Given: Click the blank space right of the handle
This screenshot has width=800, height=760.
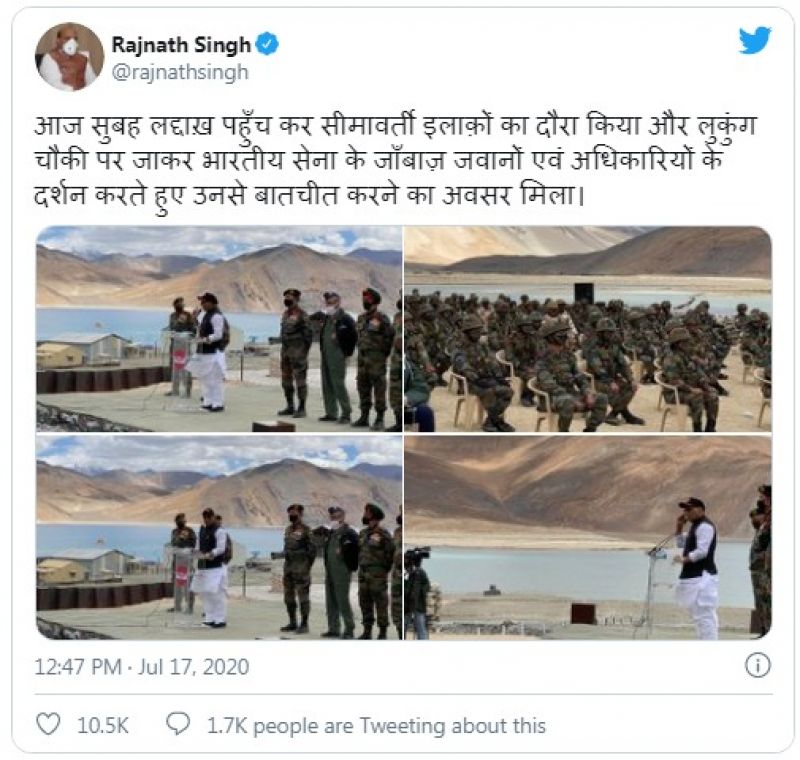Looking at the screenshot, I should 490,72.
